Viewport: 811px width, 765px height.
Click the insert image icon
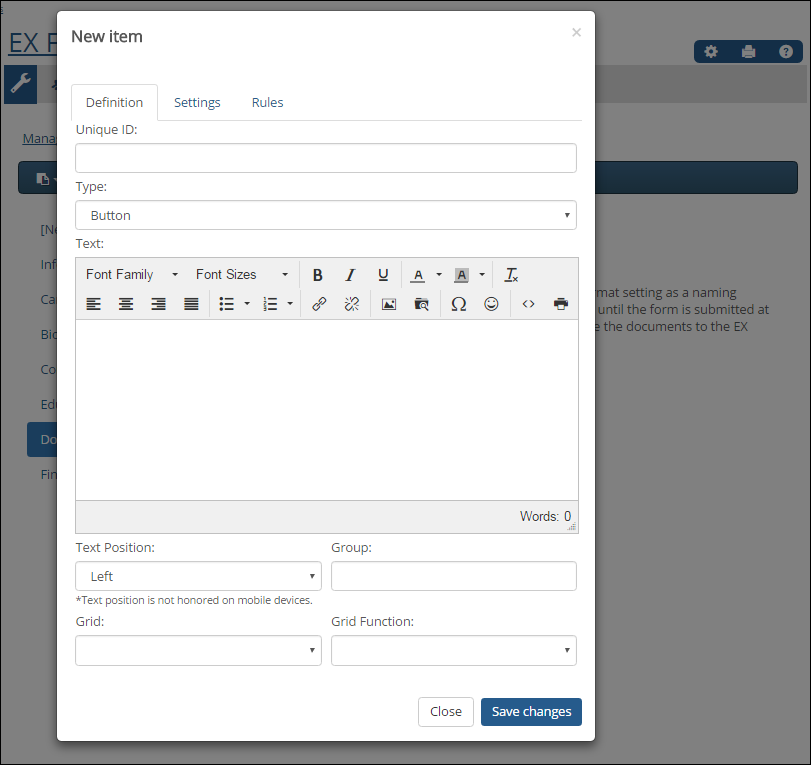coord(389,304)
